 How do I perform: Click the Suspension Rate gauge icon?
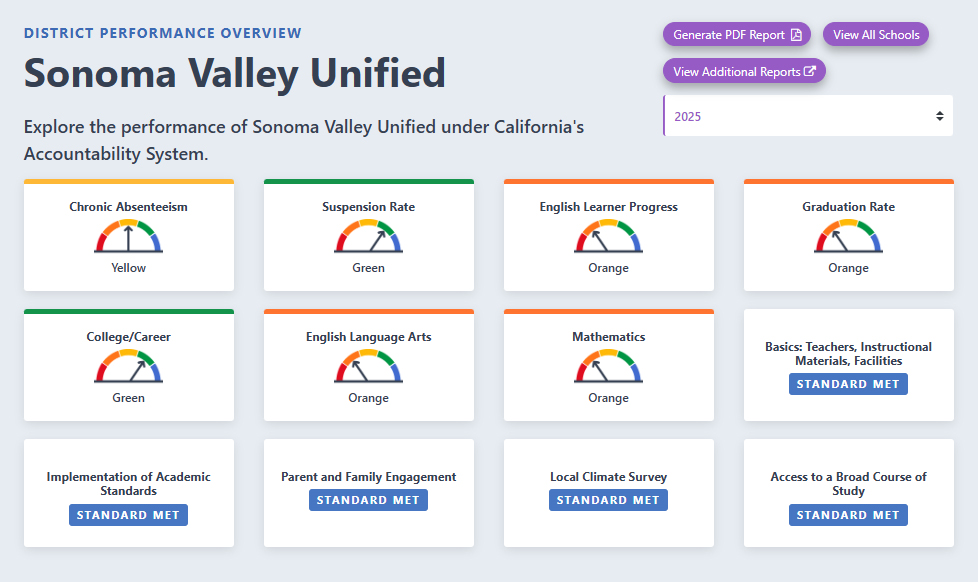[368, 237]
